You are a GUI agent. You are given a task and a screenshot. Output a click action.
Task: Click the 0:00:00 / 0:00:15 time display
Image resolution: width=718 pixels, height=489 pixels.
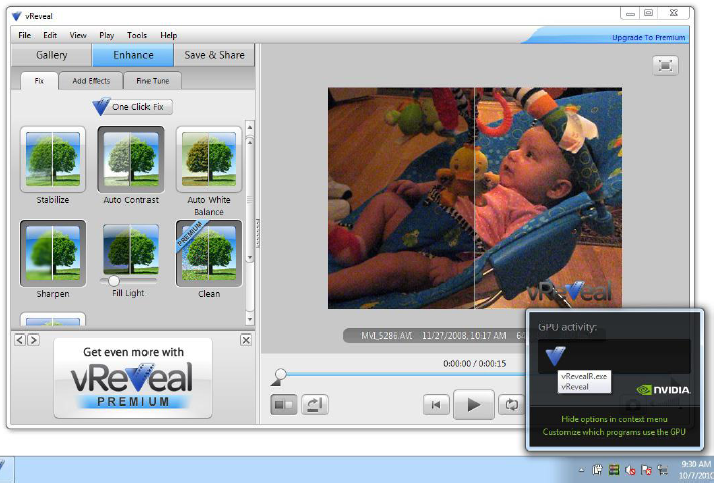pyautogui.click(x=474, y=364)
